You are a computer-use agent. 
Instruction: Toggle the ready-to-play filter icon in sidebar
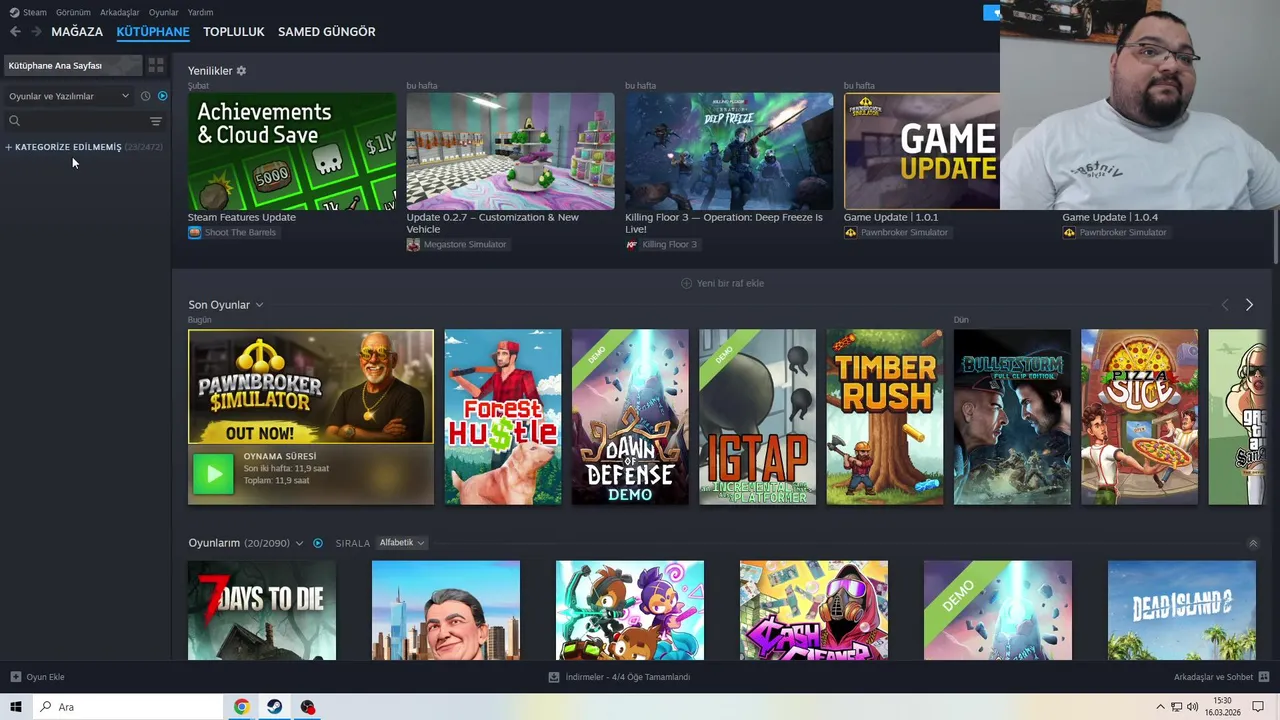coord(163,96)
